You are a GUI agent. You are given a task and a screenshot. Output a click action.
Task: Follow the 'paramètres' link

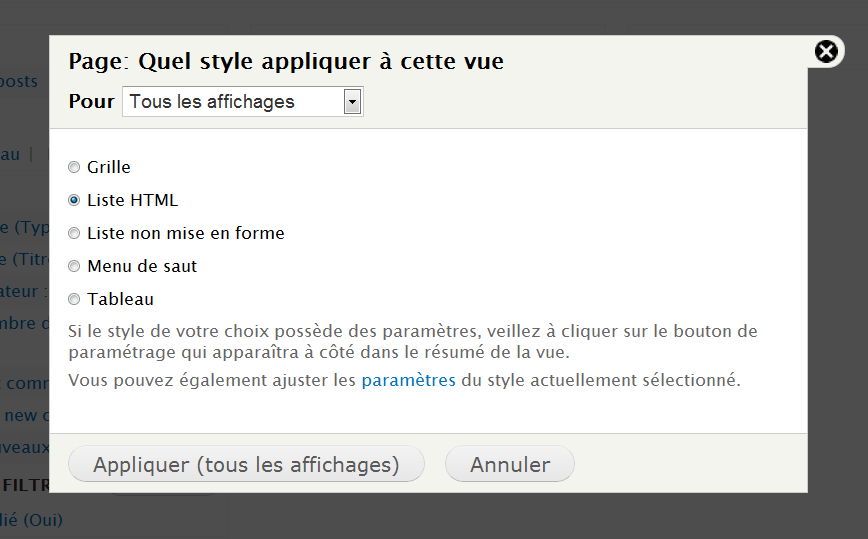coord(408,380)
